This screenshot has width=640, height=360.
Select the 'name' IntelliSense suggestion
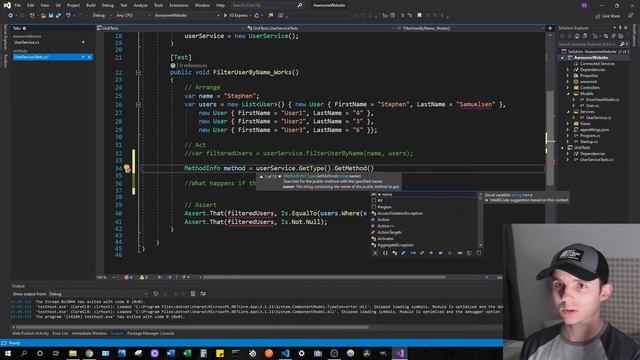coord(424,195)
